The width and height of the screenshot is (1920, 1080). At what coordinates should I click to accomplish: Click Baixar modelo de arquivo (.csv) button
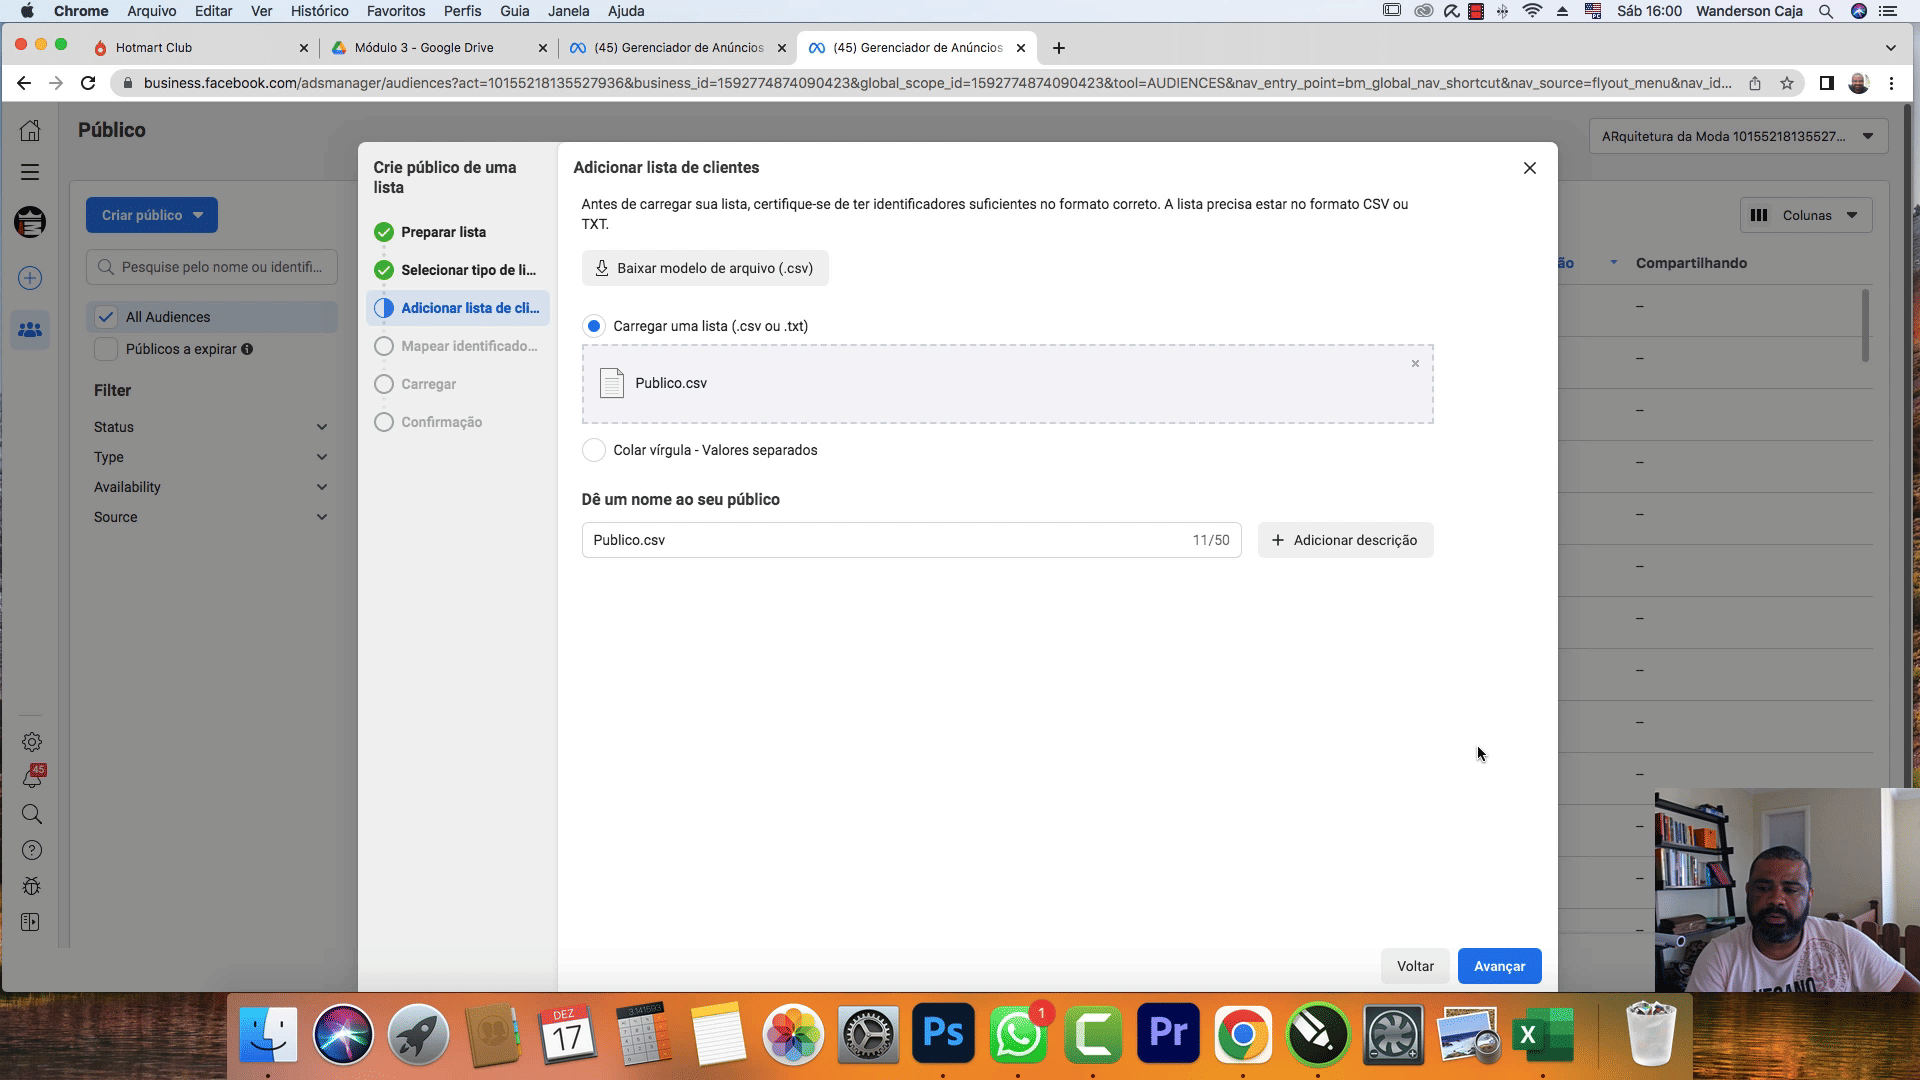(705, 268)
